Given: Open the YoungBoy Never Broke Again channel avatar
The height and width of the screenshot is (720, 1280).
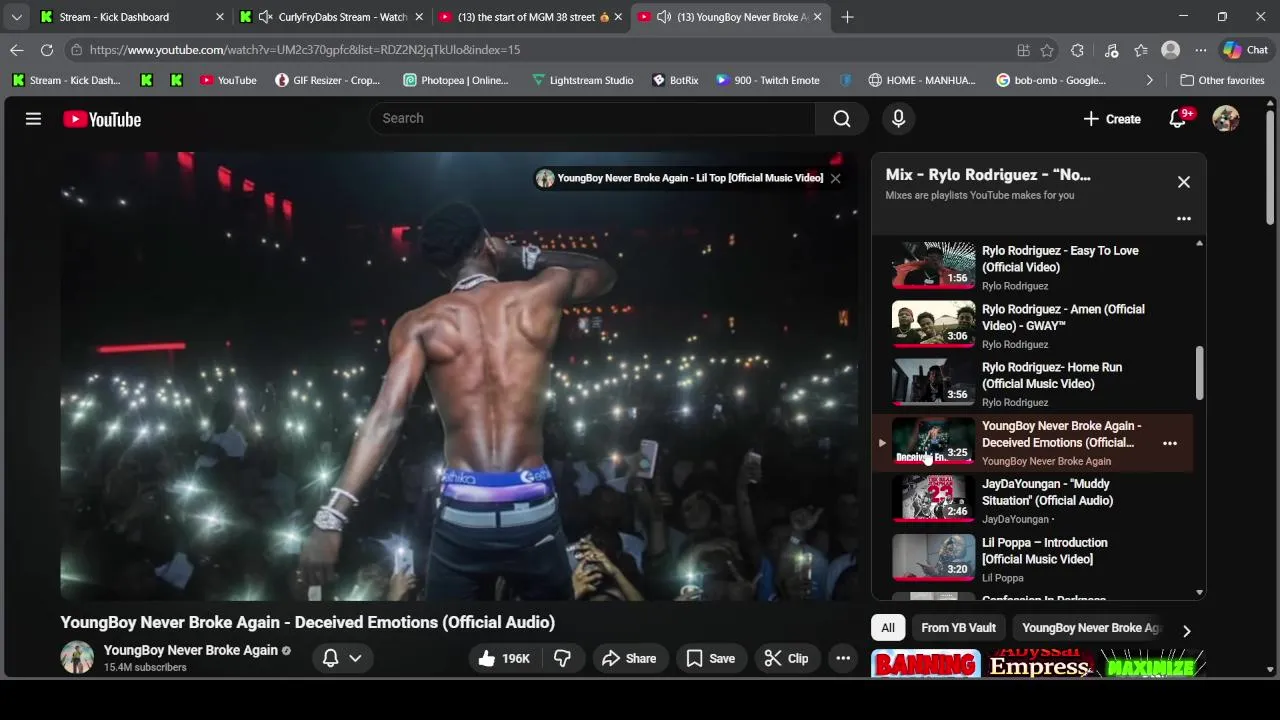Looking at the screenshot, I should [x=77, y=657].
